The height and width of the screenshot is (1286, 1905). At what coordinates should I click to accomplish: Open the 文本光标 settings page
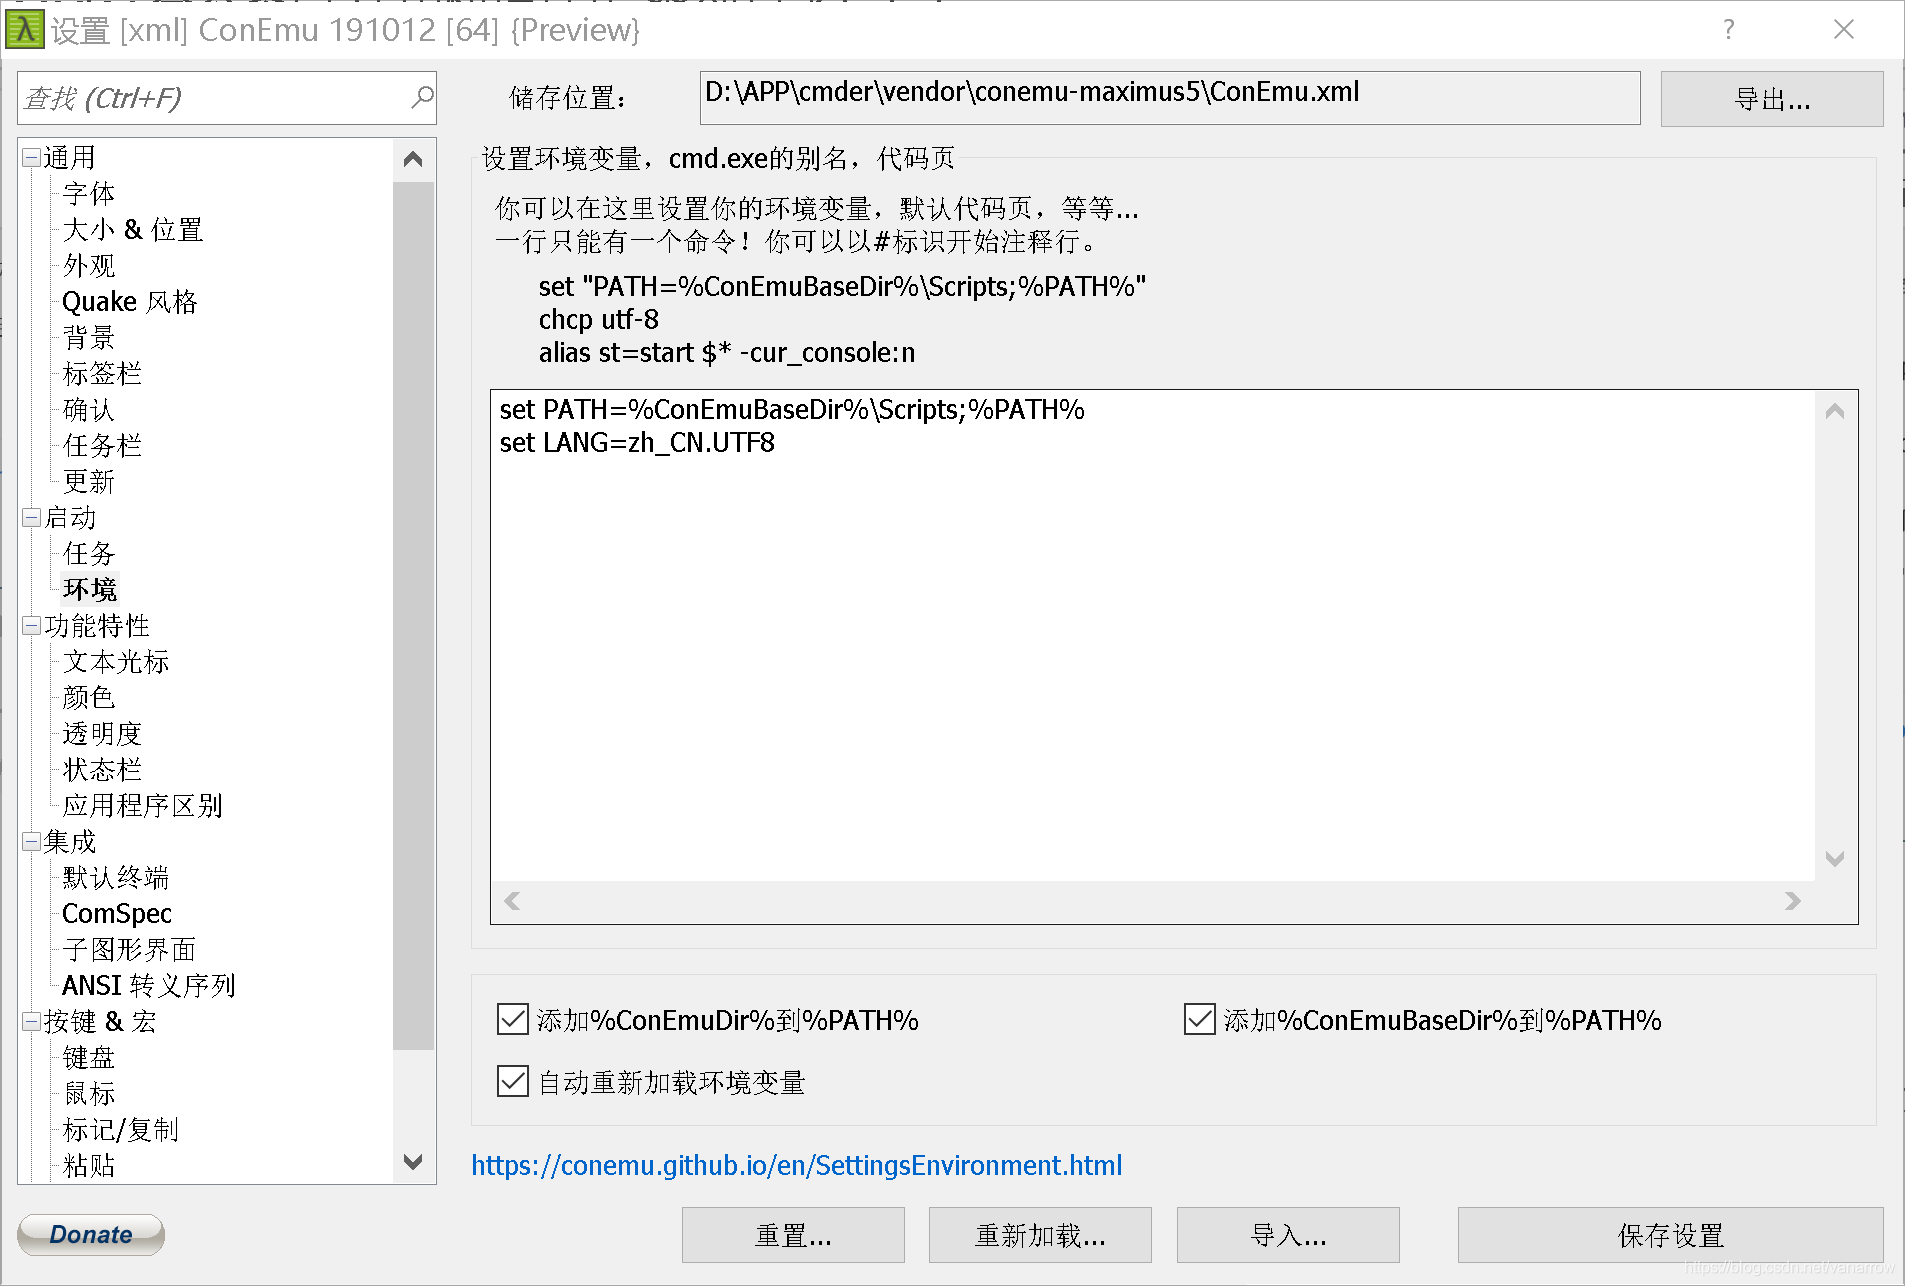click(x=116, y=662)
